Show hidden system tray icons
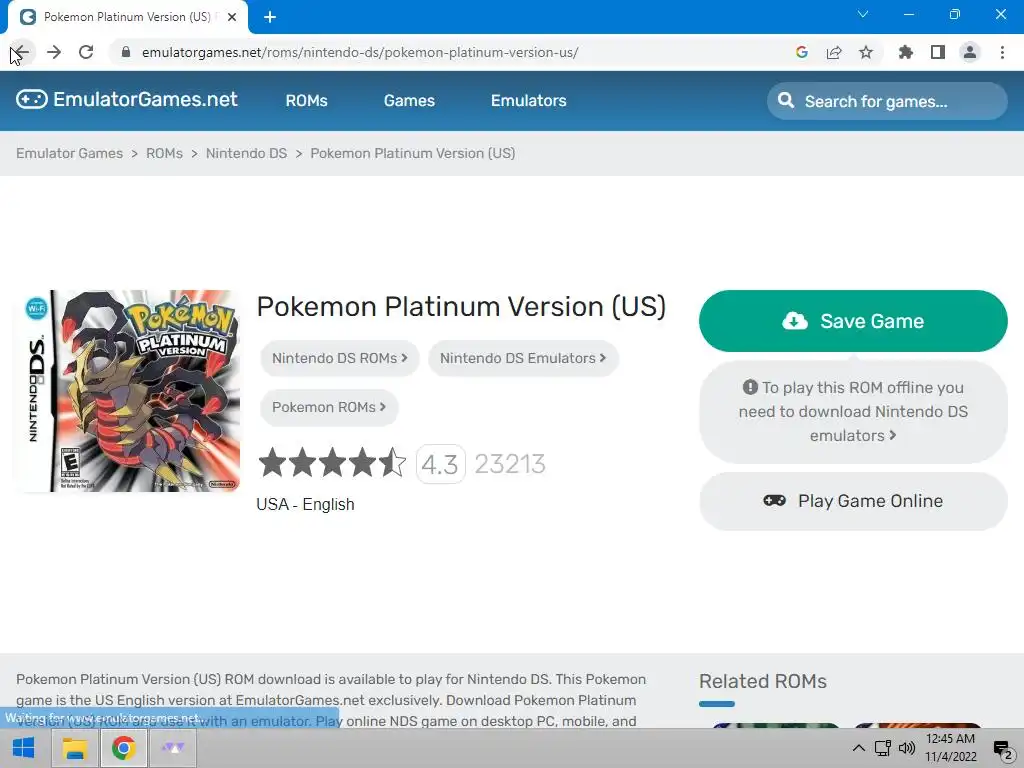 [859, 748]
